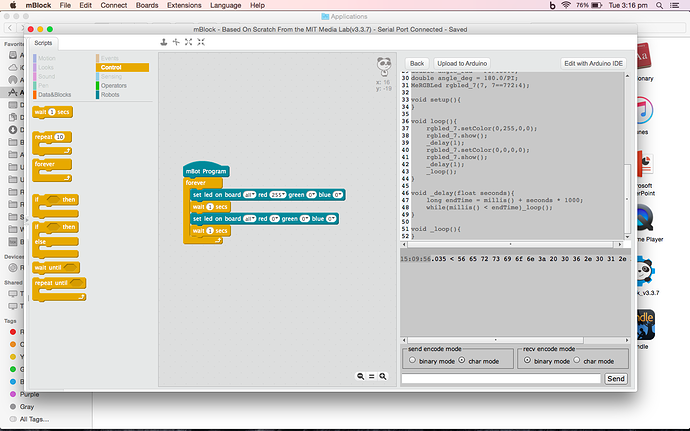The image size is (690, 431).
Task: Open first block's green 0 dropdown
Action: [x=312, y=195]
